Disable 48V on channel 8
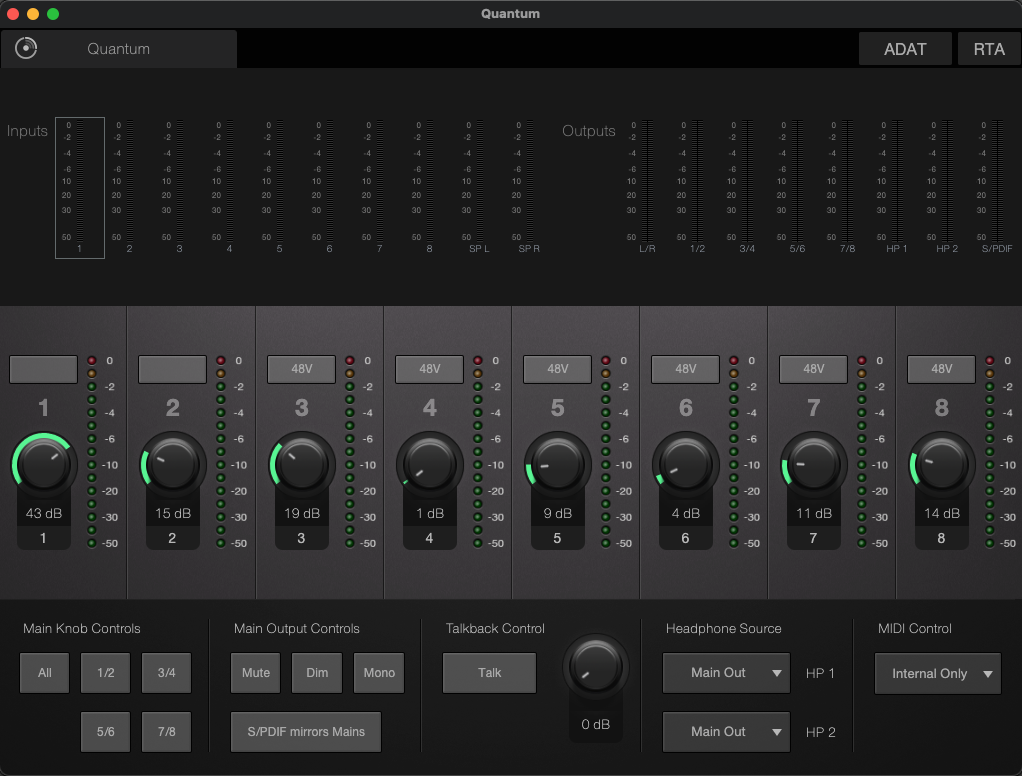 [941, 369]
